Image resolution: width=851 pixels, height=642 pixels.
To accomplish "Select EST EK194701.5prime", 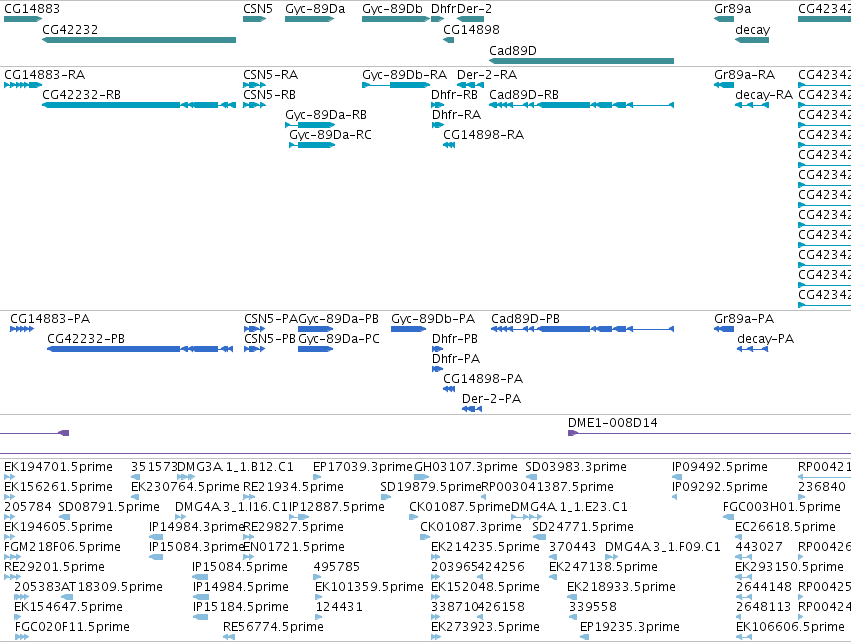I will [58, 467].
